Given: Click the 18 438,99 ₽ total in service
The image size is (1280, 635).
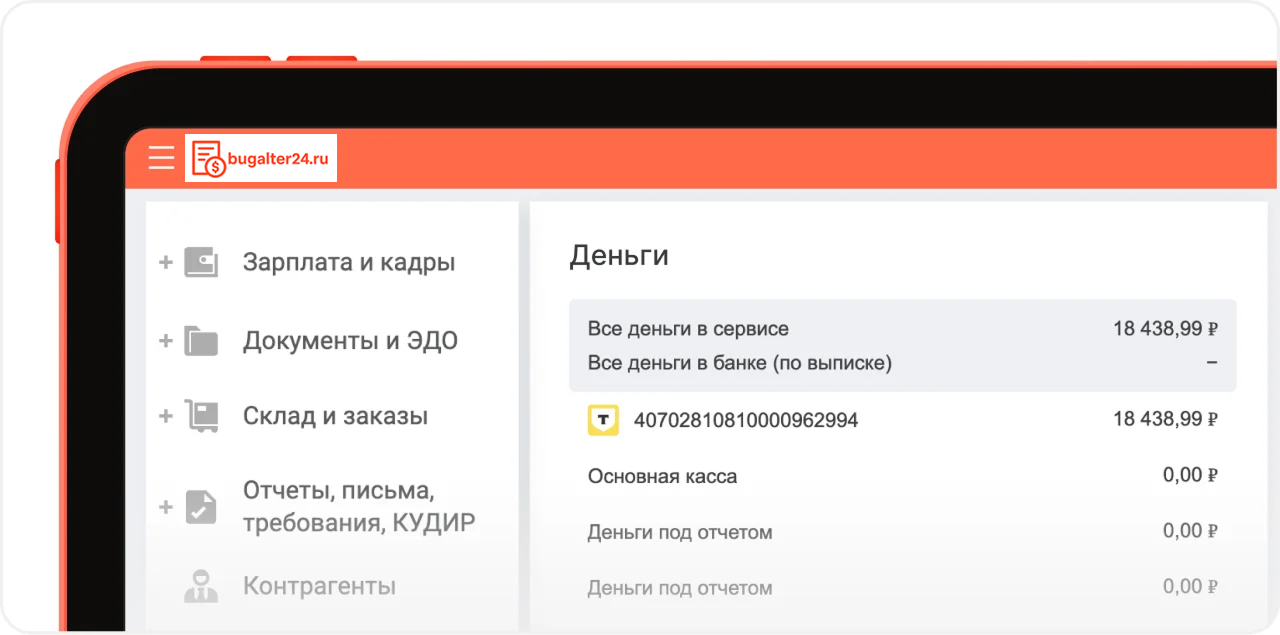Looking at the screenshot, I should pos(1165,328).
